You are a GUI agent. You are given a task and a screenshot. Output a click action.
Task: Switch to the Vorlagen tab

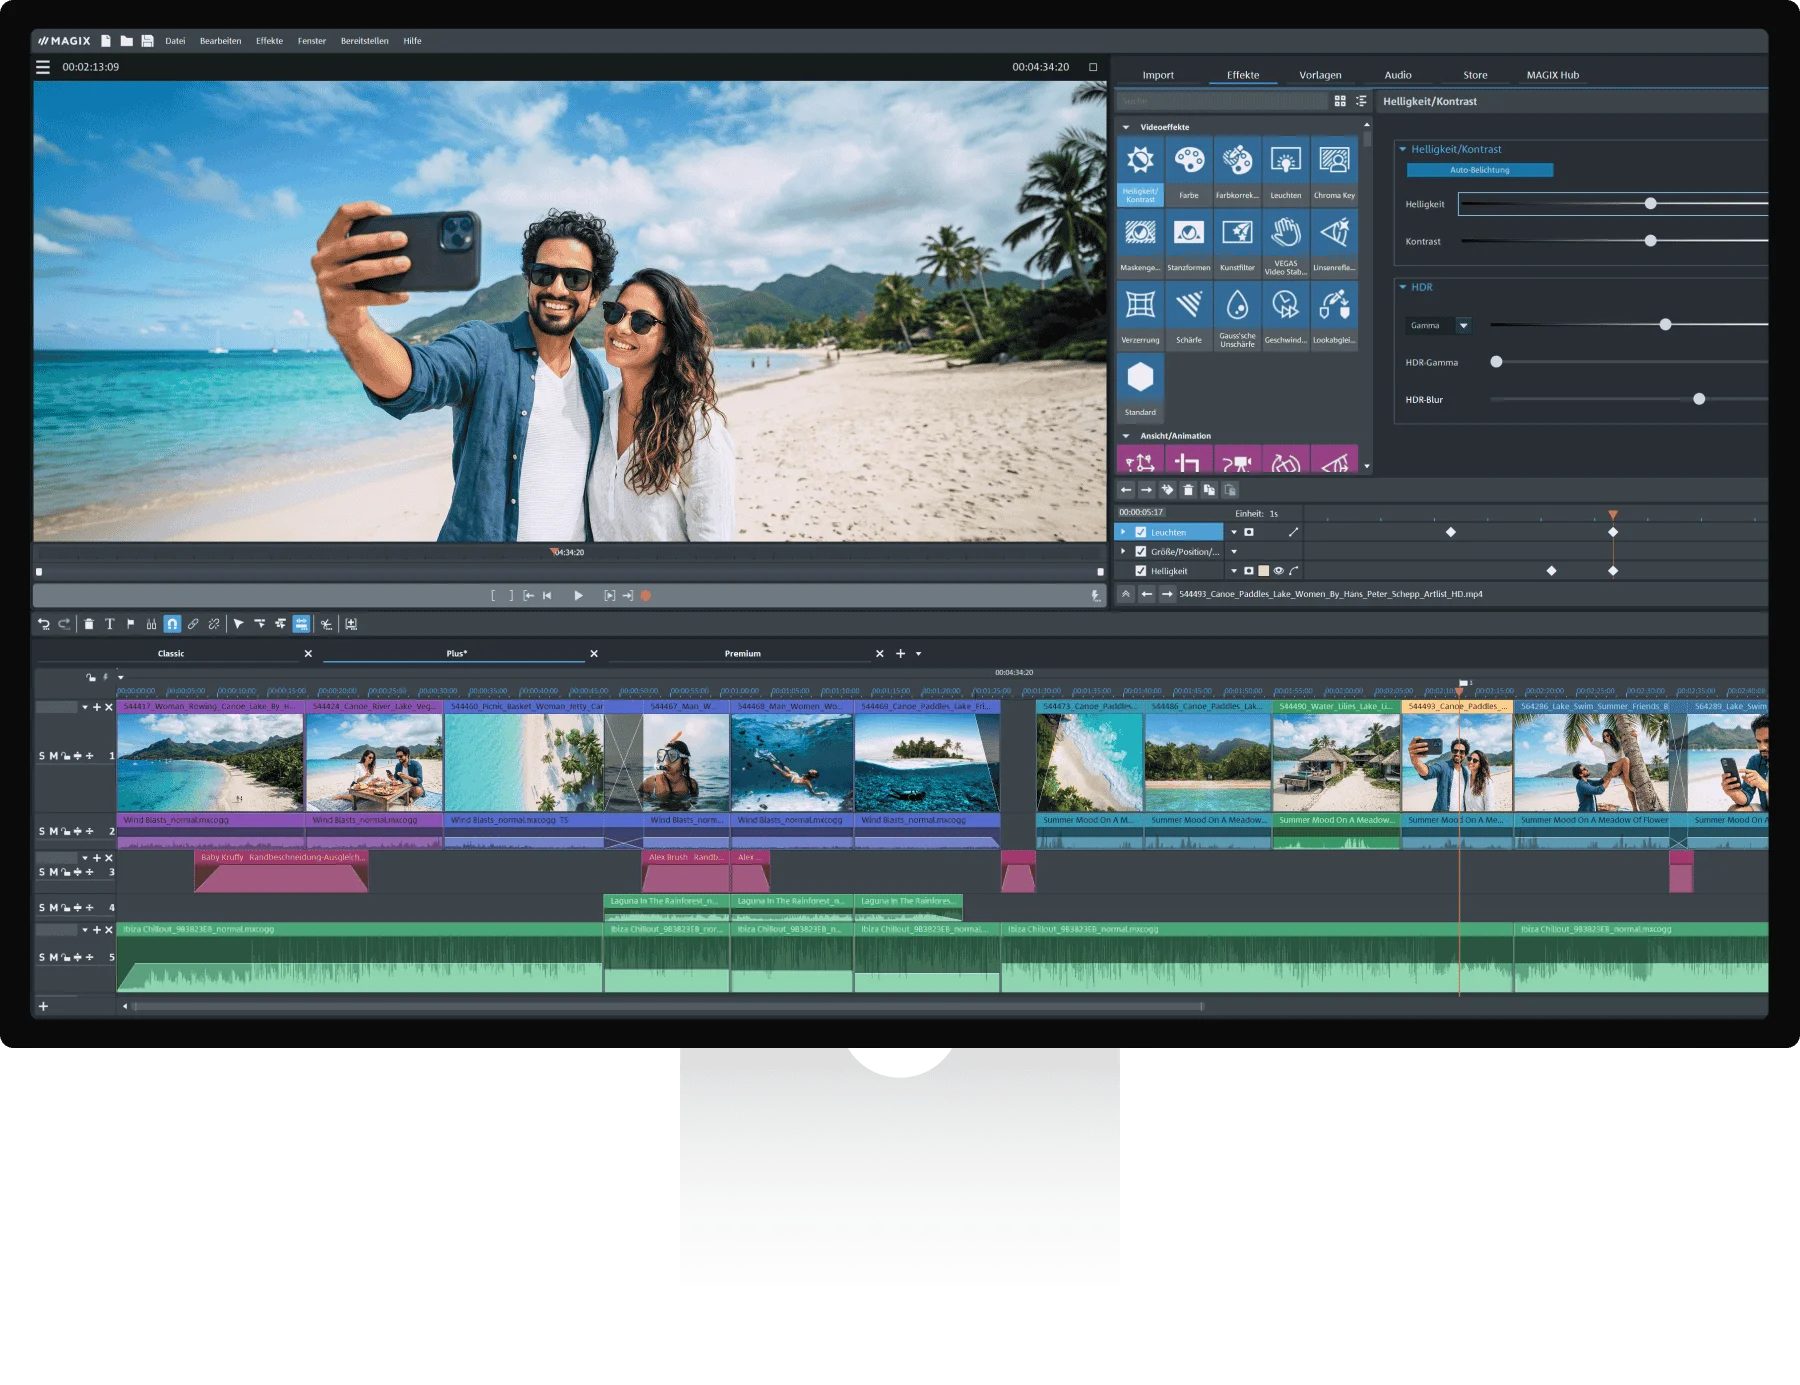tap(1320, 75)
